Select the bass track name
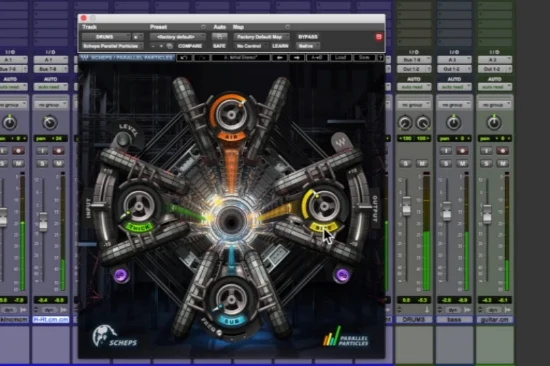 pos(454,320)
